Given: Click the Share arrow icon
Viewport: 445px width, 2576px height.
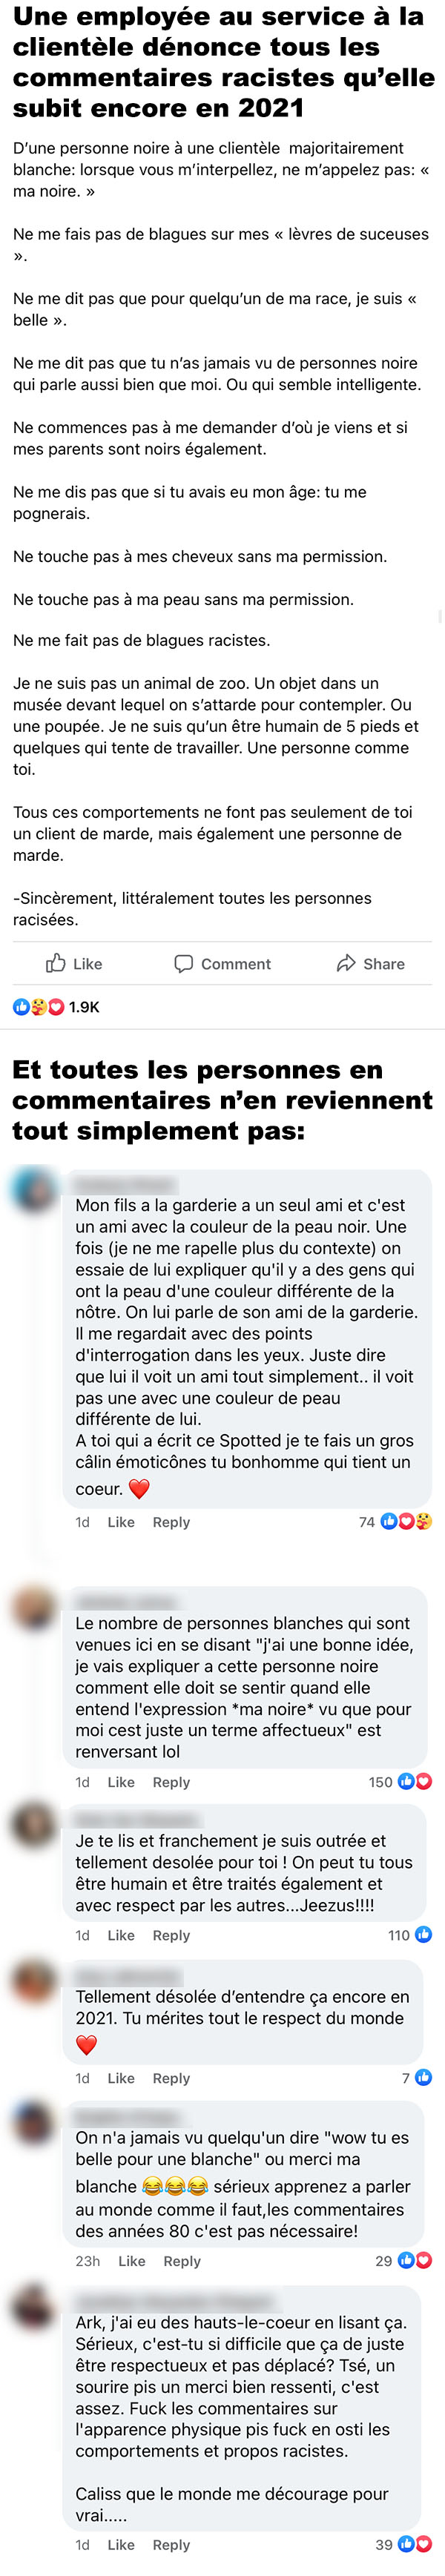Looking at the screenshot, I should [x=346, y=963].
